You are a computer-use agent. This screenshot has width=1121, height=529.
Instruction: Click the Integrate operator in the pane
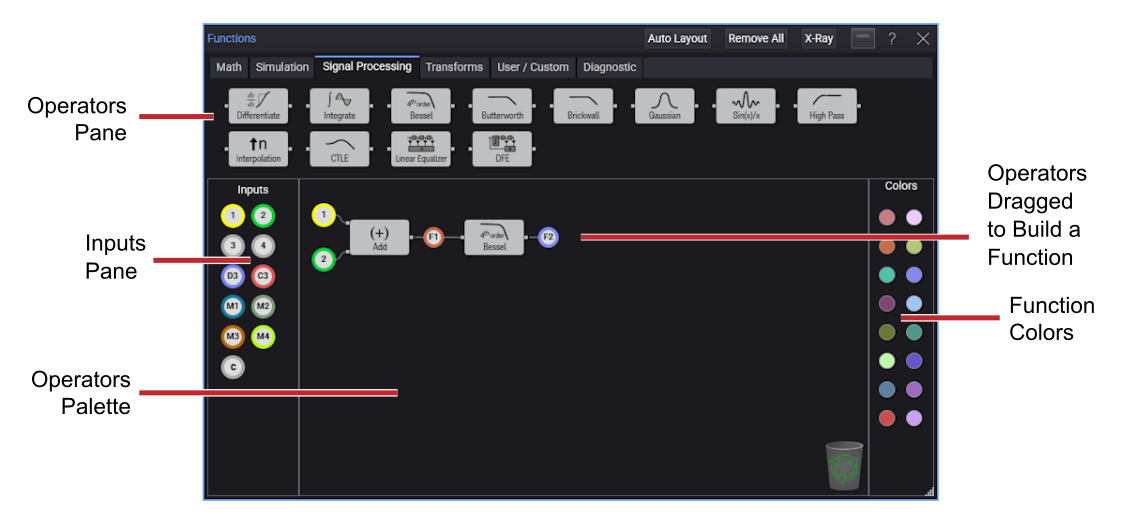[x=339, y=105]
